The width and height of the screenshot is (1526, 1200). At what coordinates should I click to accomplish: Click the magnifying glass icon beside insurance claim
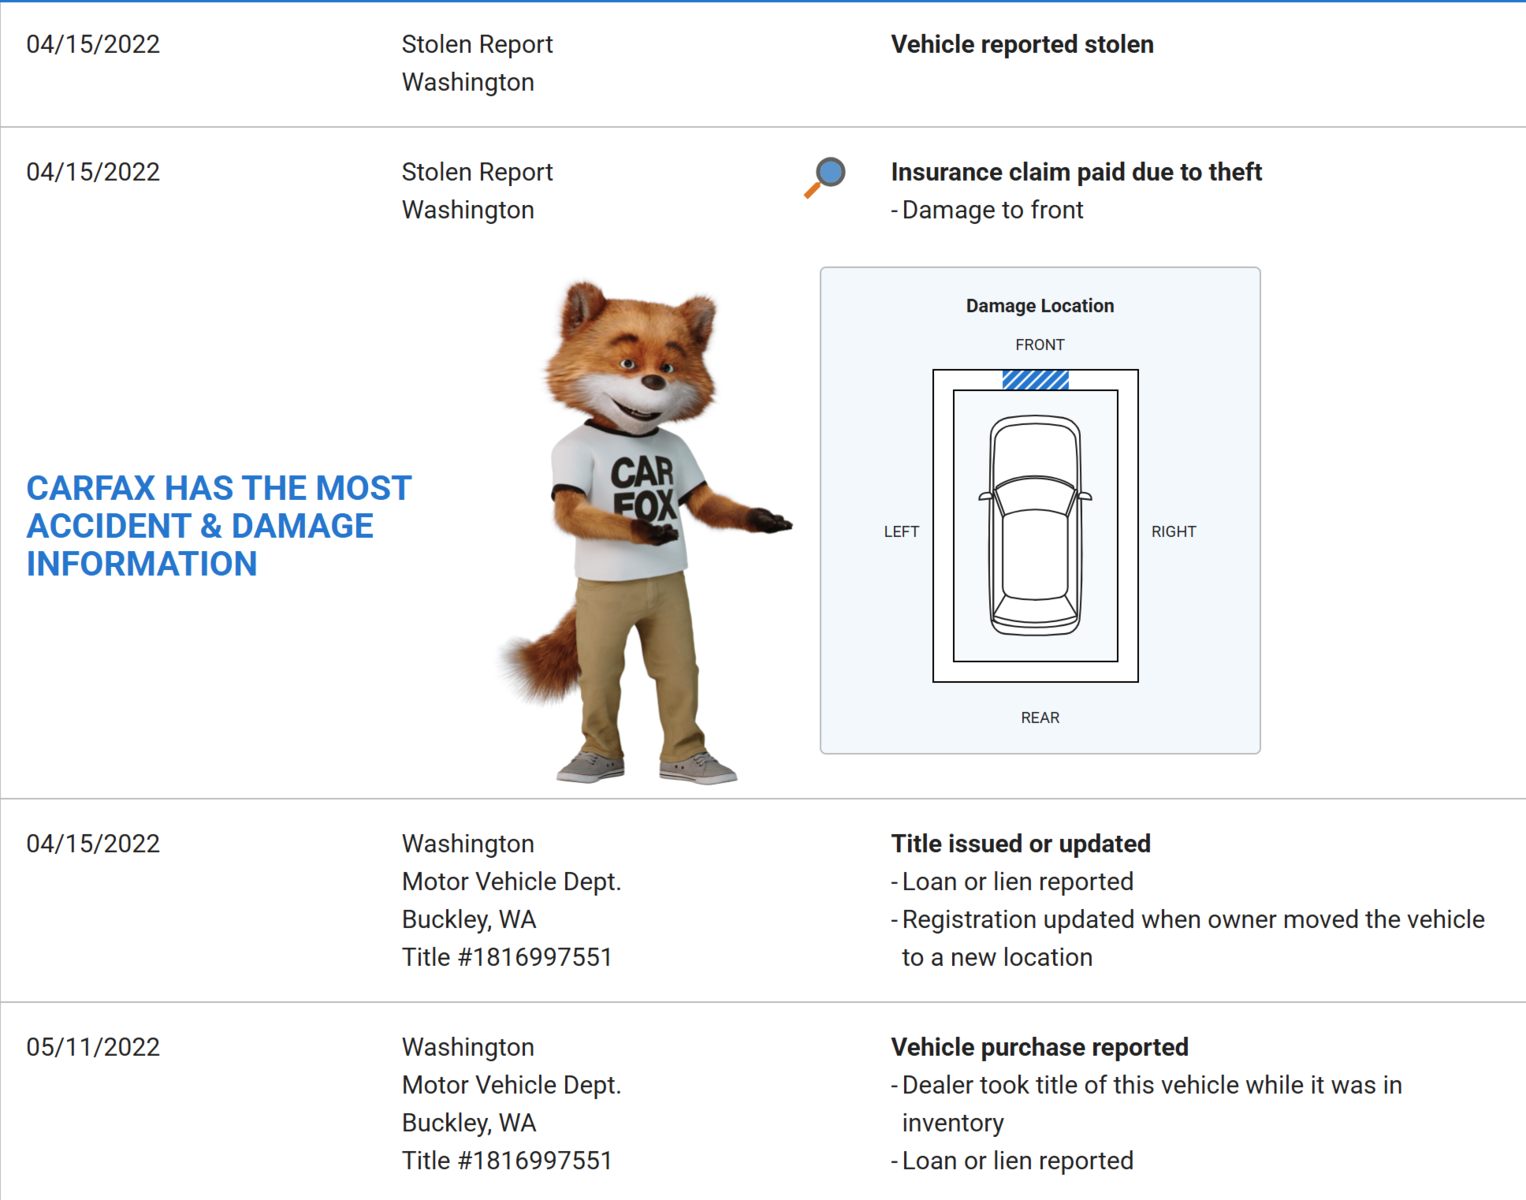[825, 176]
